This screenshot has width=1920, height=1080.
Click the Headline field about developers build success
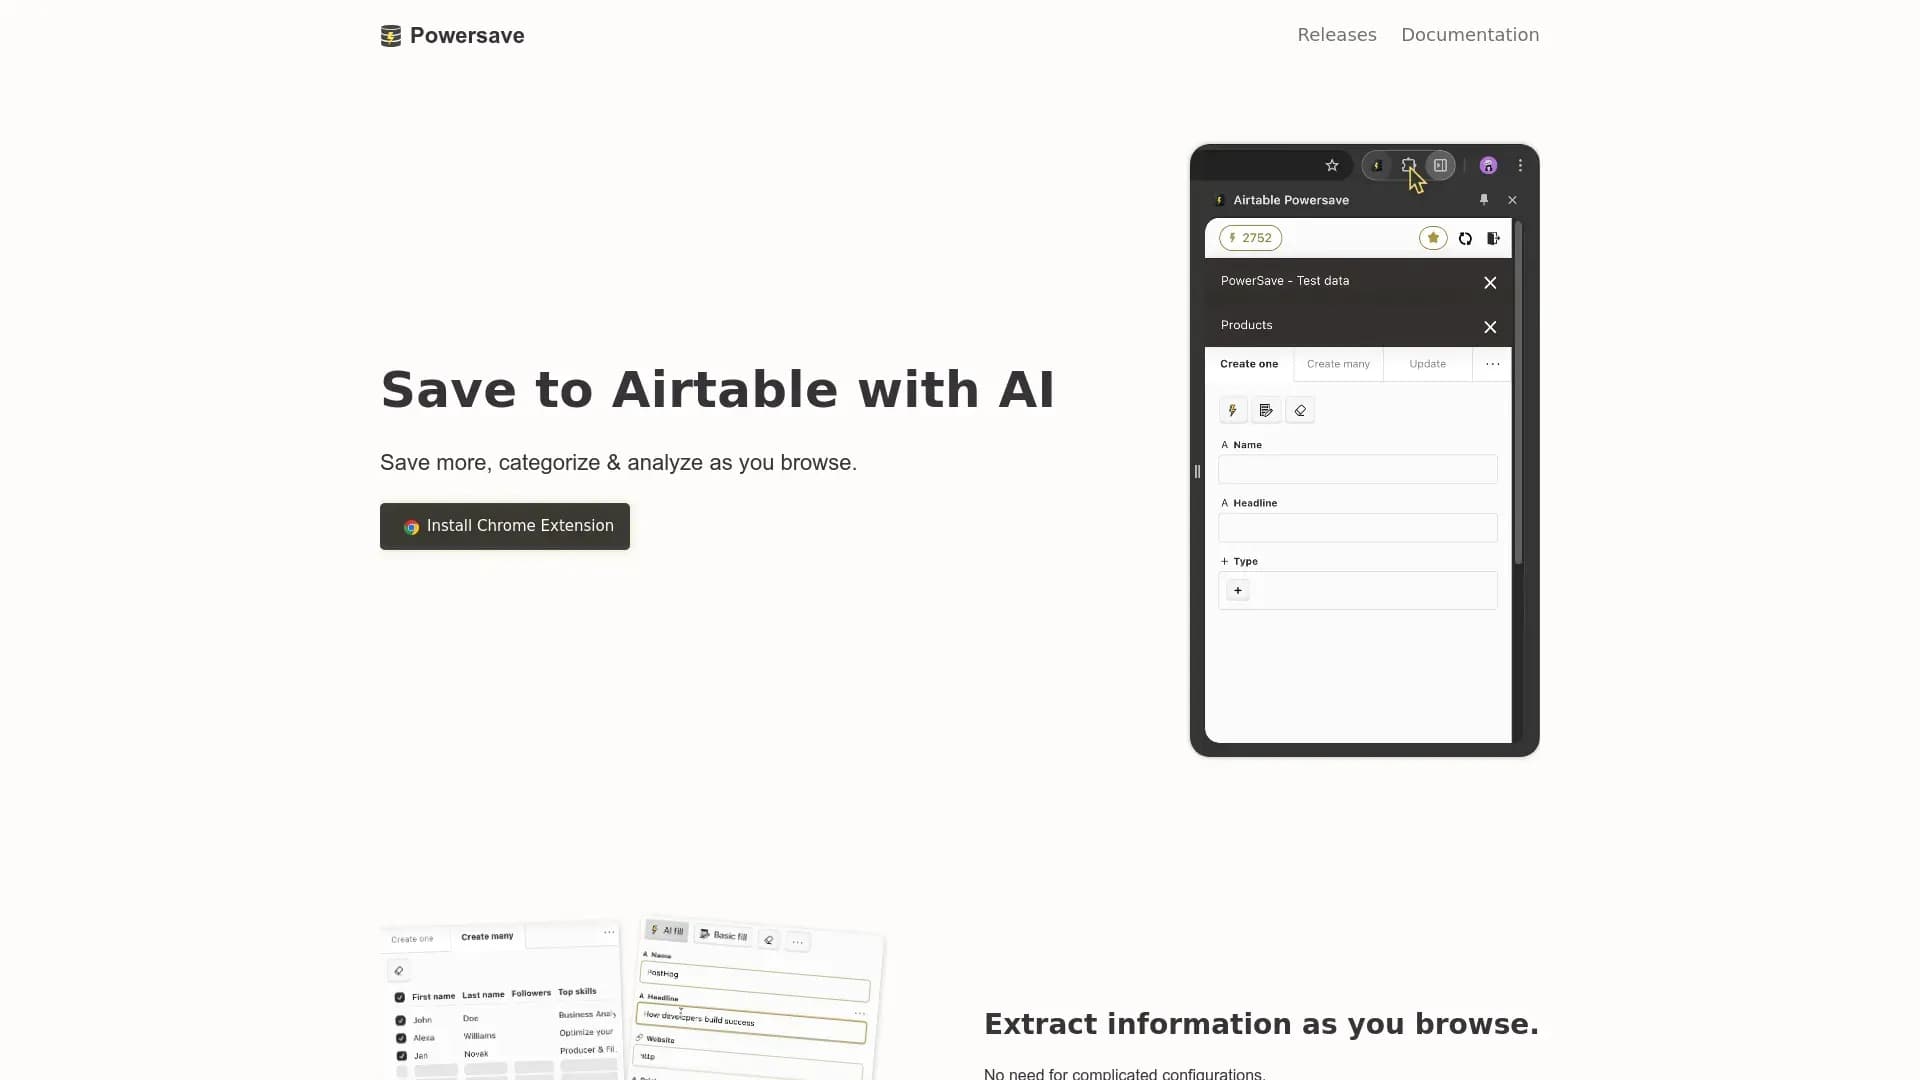click(x=751, y=1022)
